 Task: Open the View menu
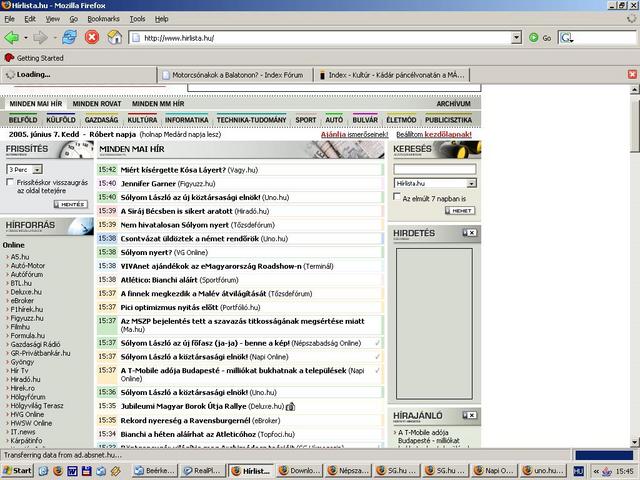click(53, 19)
